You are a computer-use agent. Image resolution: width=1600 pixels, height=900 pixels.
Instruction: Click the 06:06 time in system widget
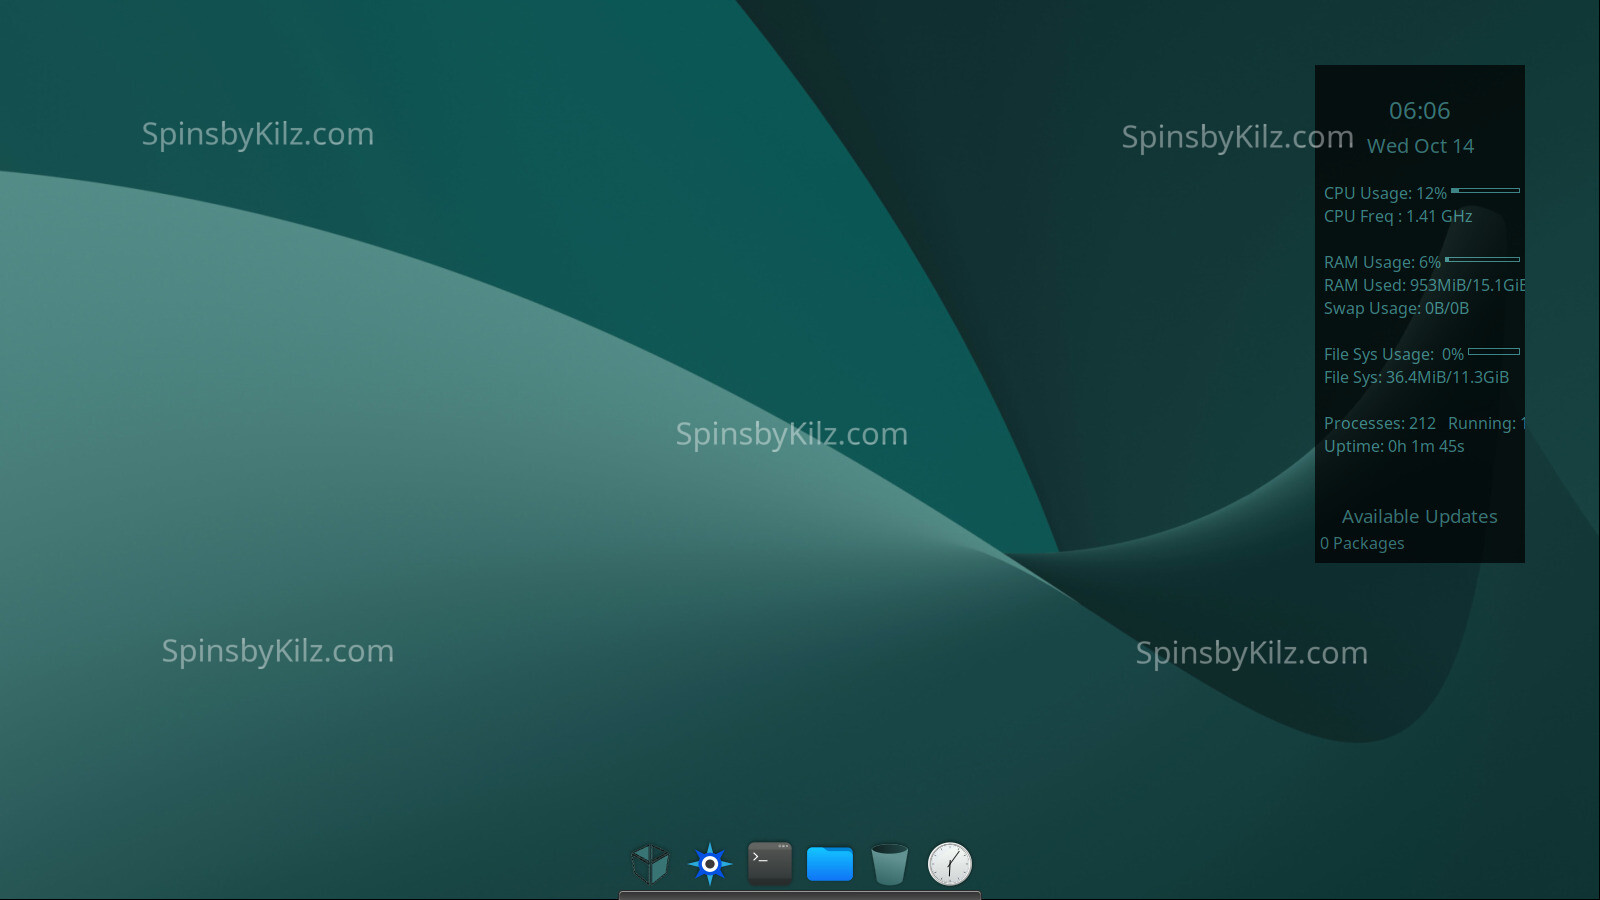(1419, 111)
